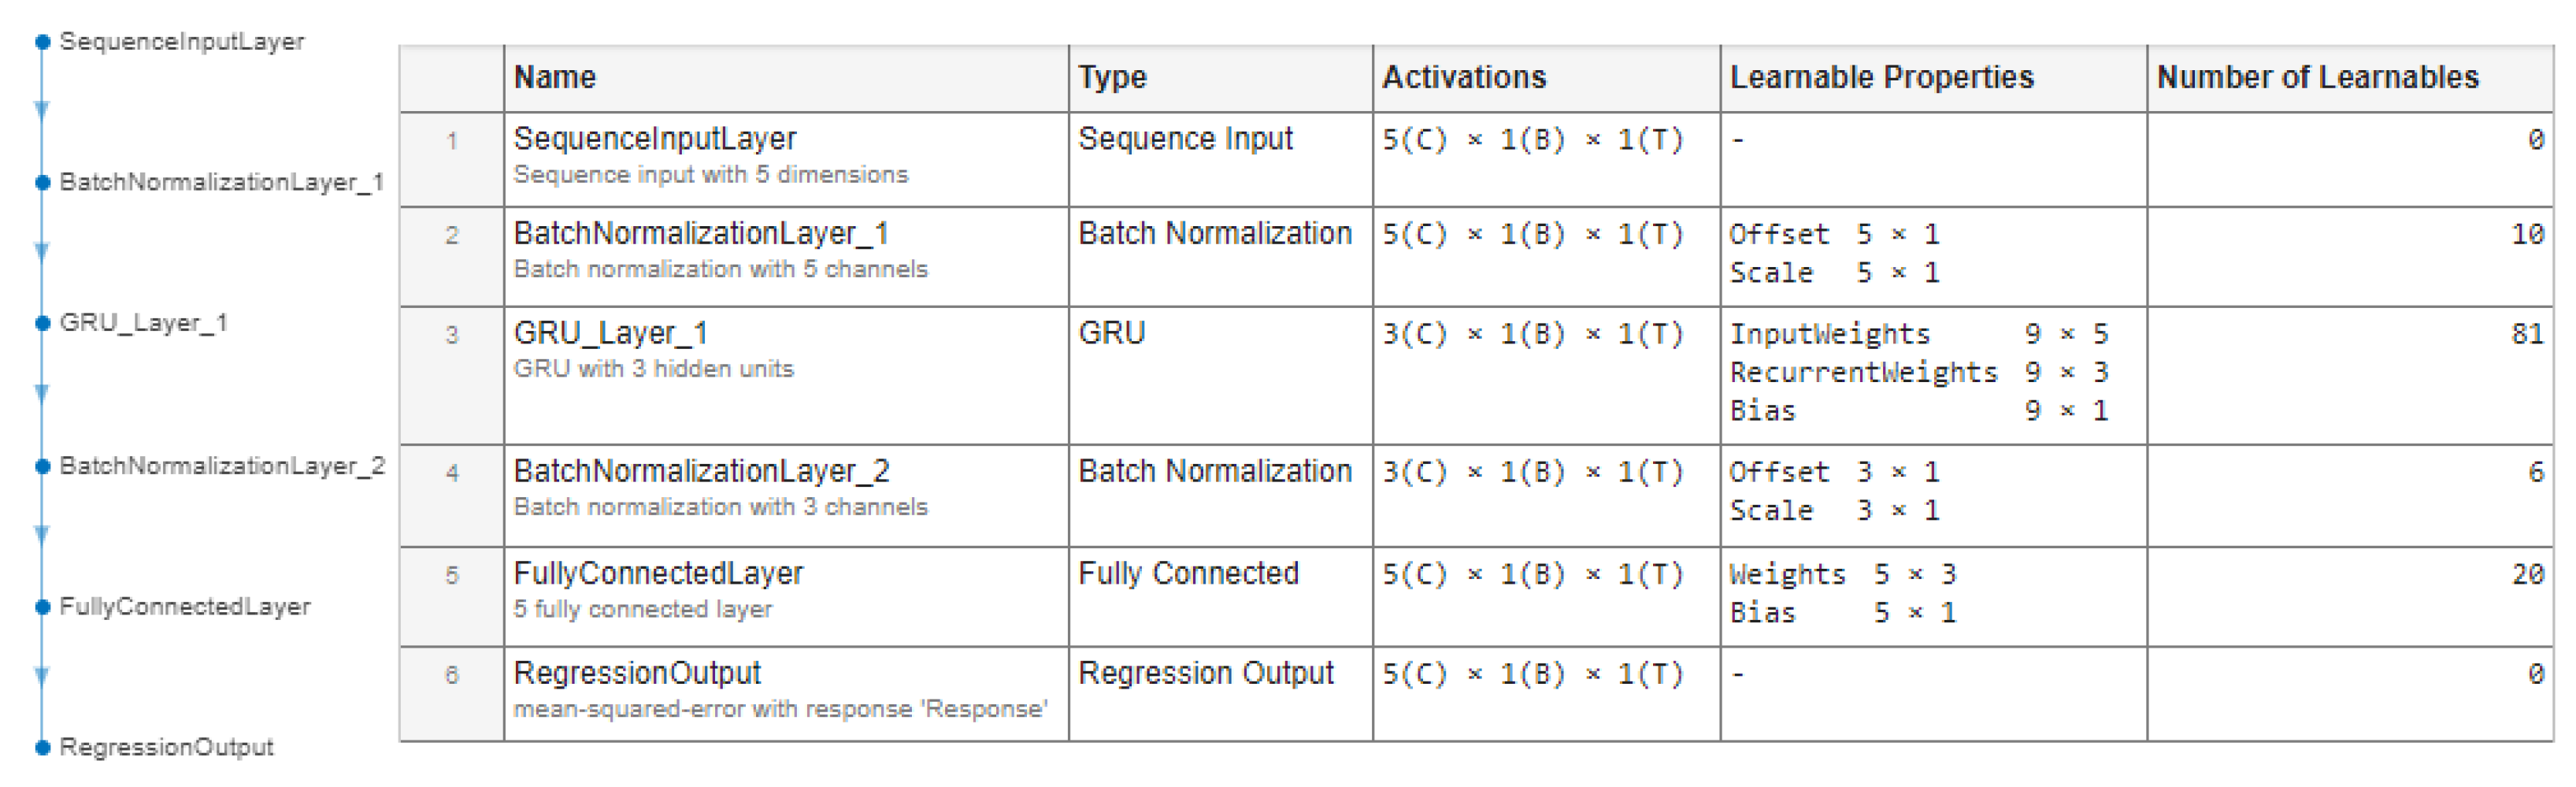This screenshot has height=787, width=2576.
Task: Select row number 4 in table
Action: [x=452, y=473]
